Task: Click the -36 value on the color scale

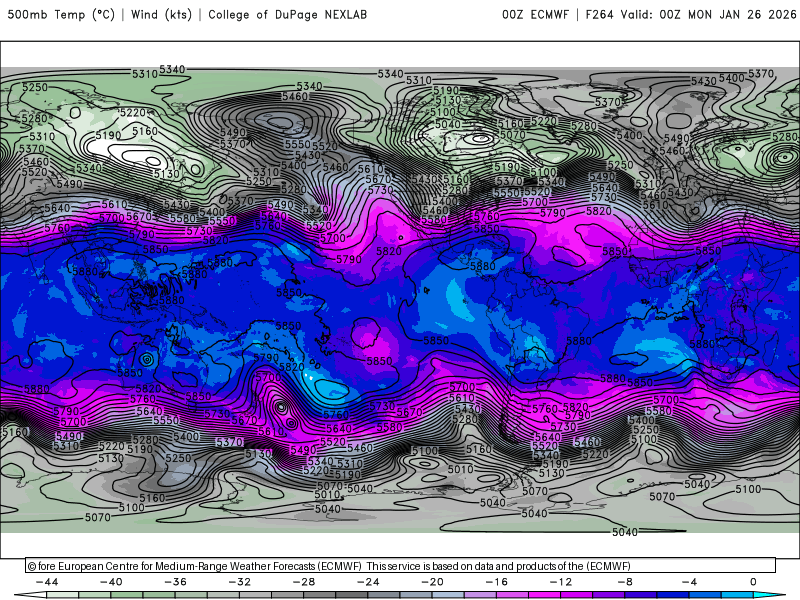Action: [176, 582]
